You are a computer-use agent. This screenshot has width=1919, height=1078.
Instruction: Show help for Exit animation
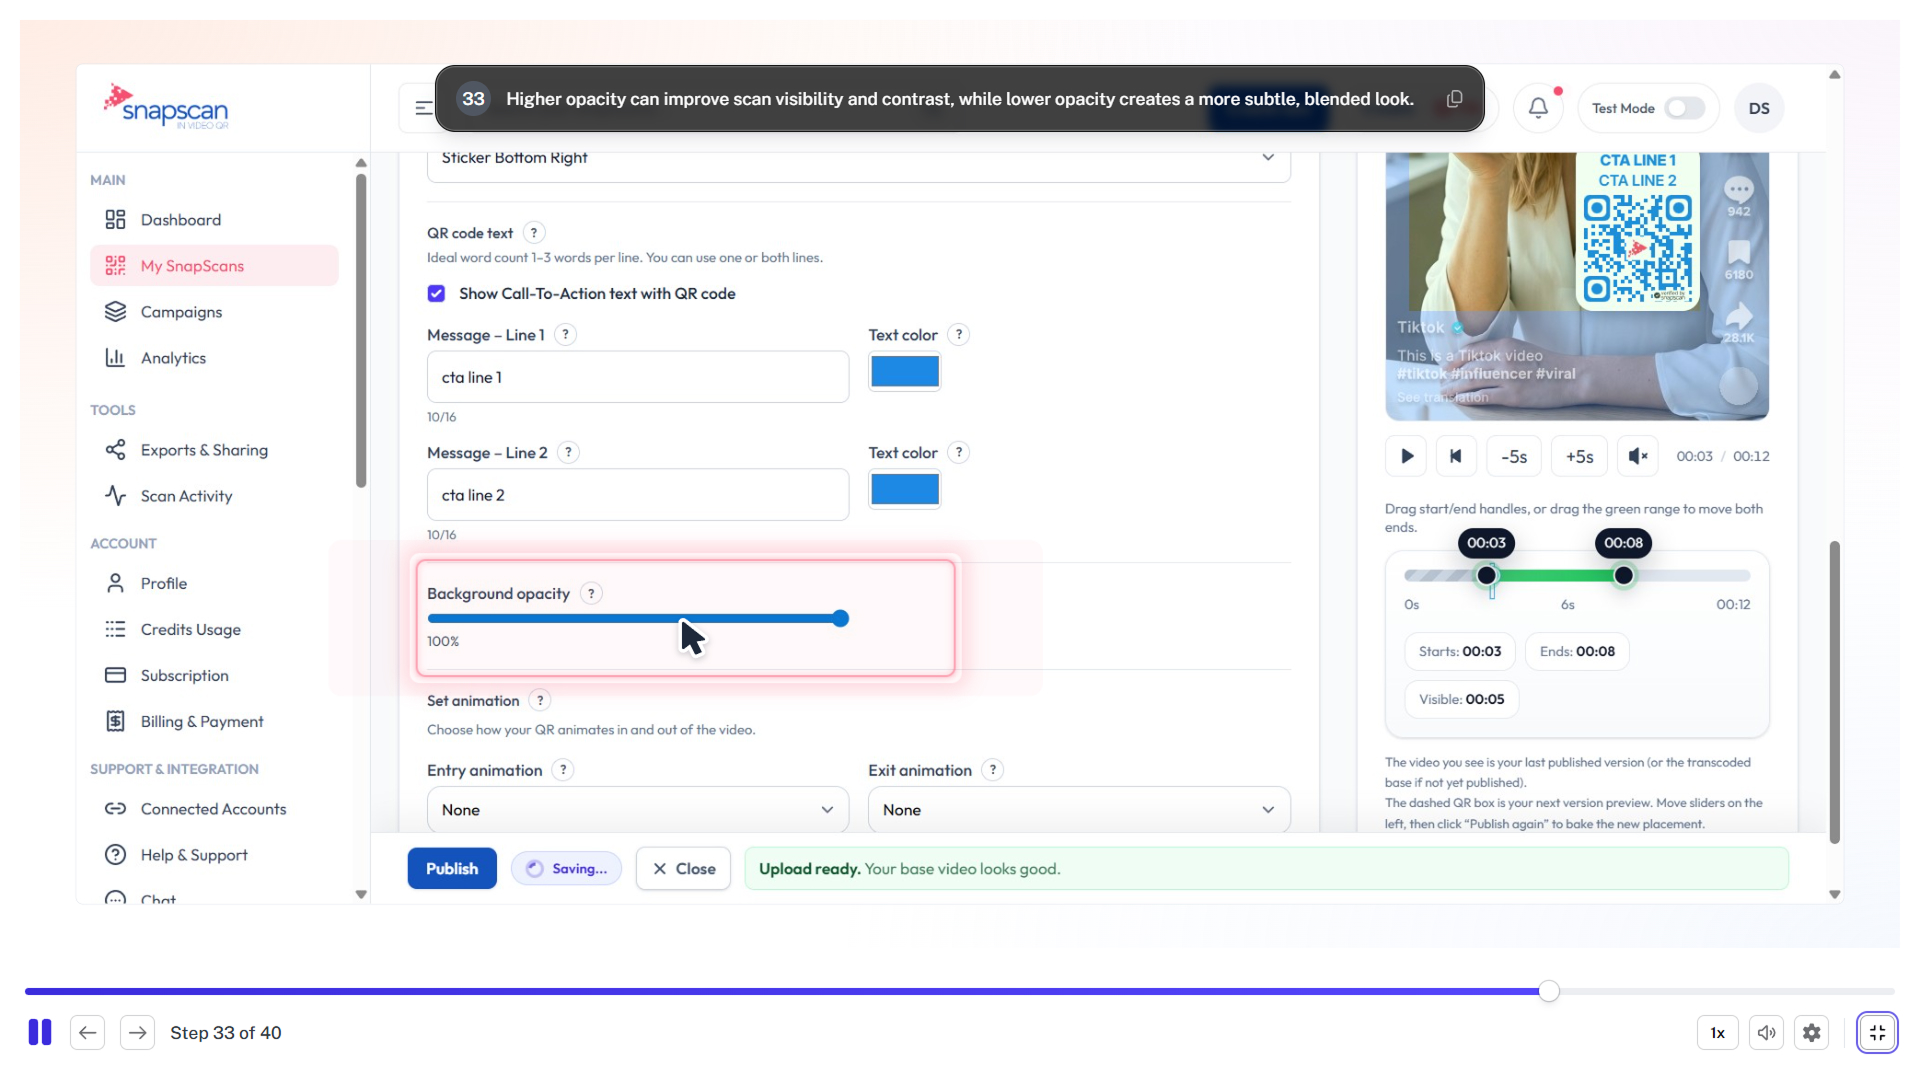tap(992, 770)
